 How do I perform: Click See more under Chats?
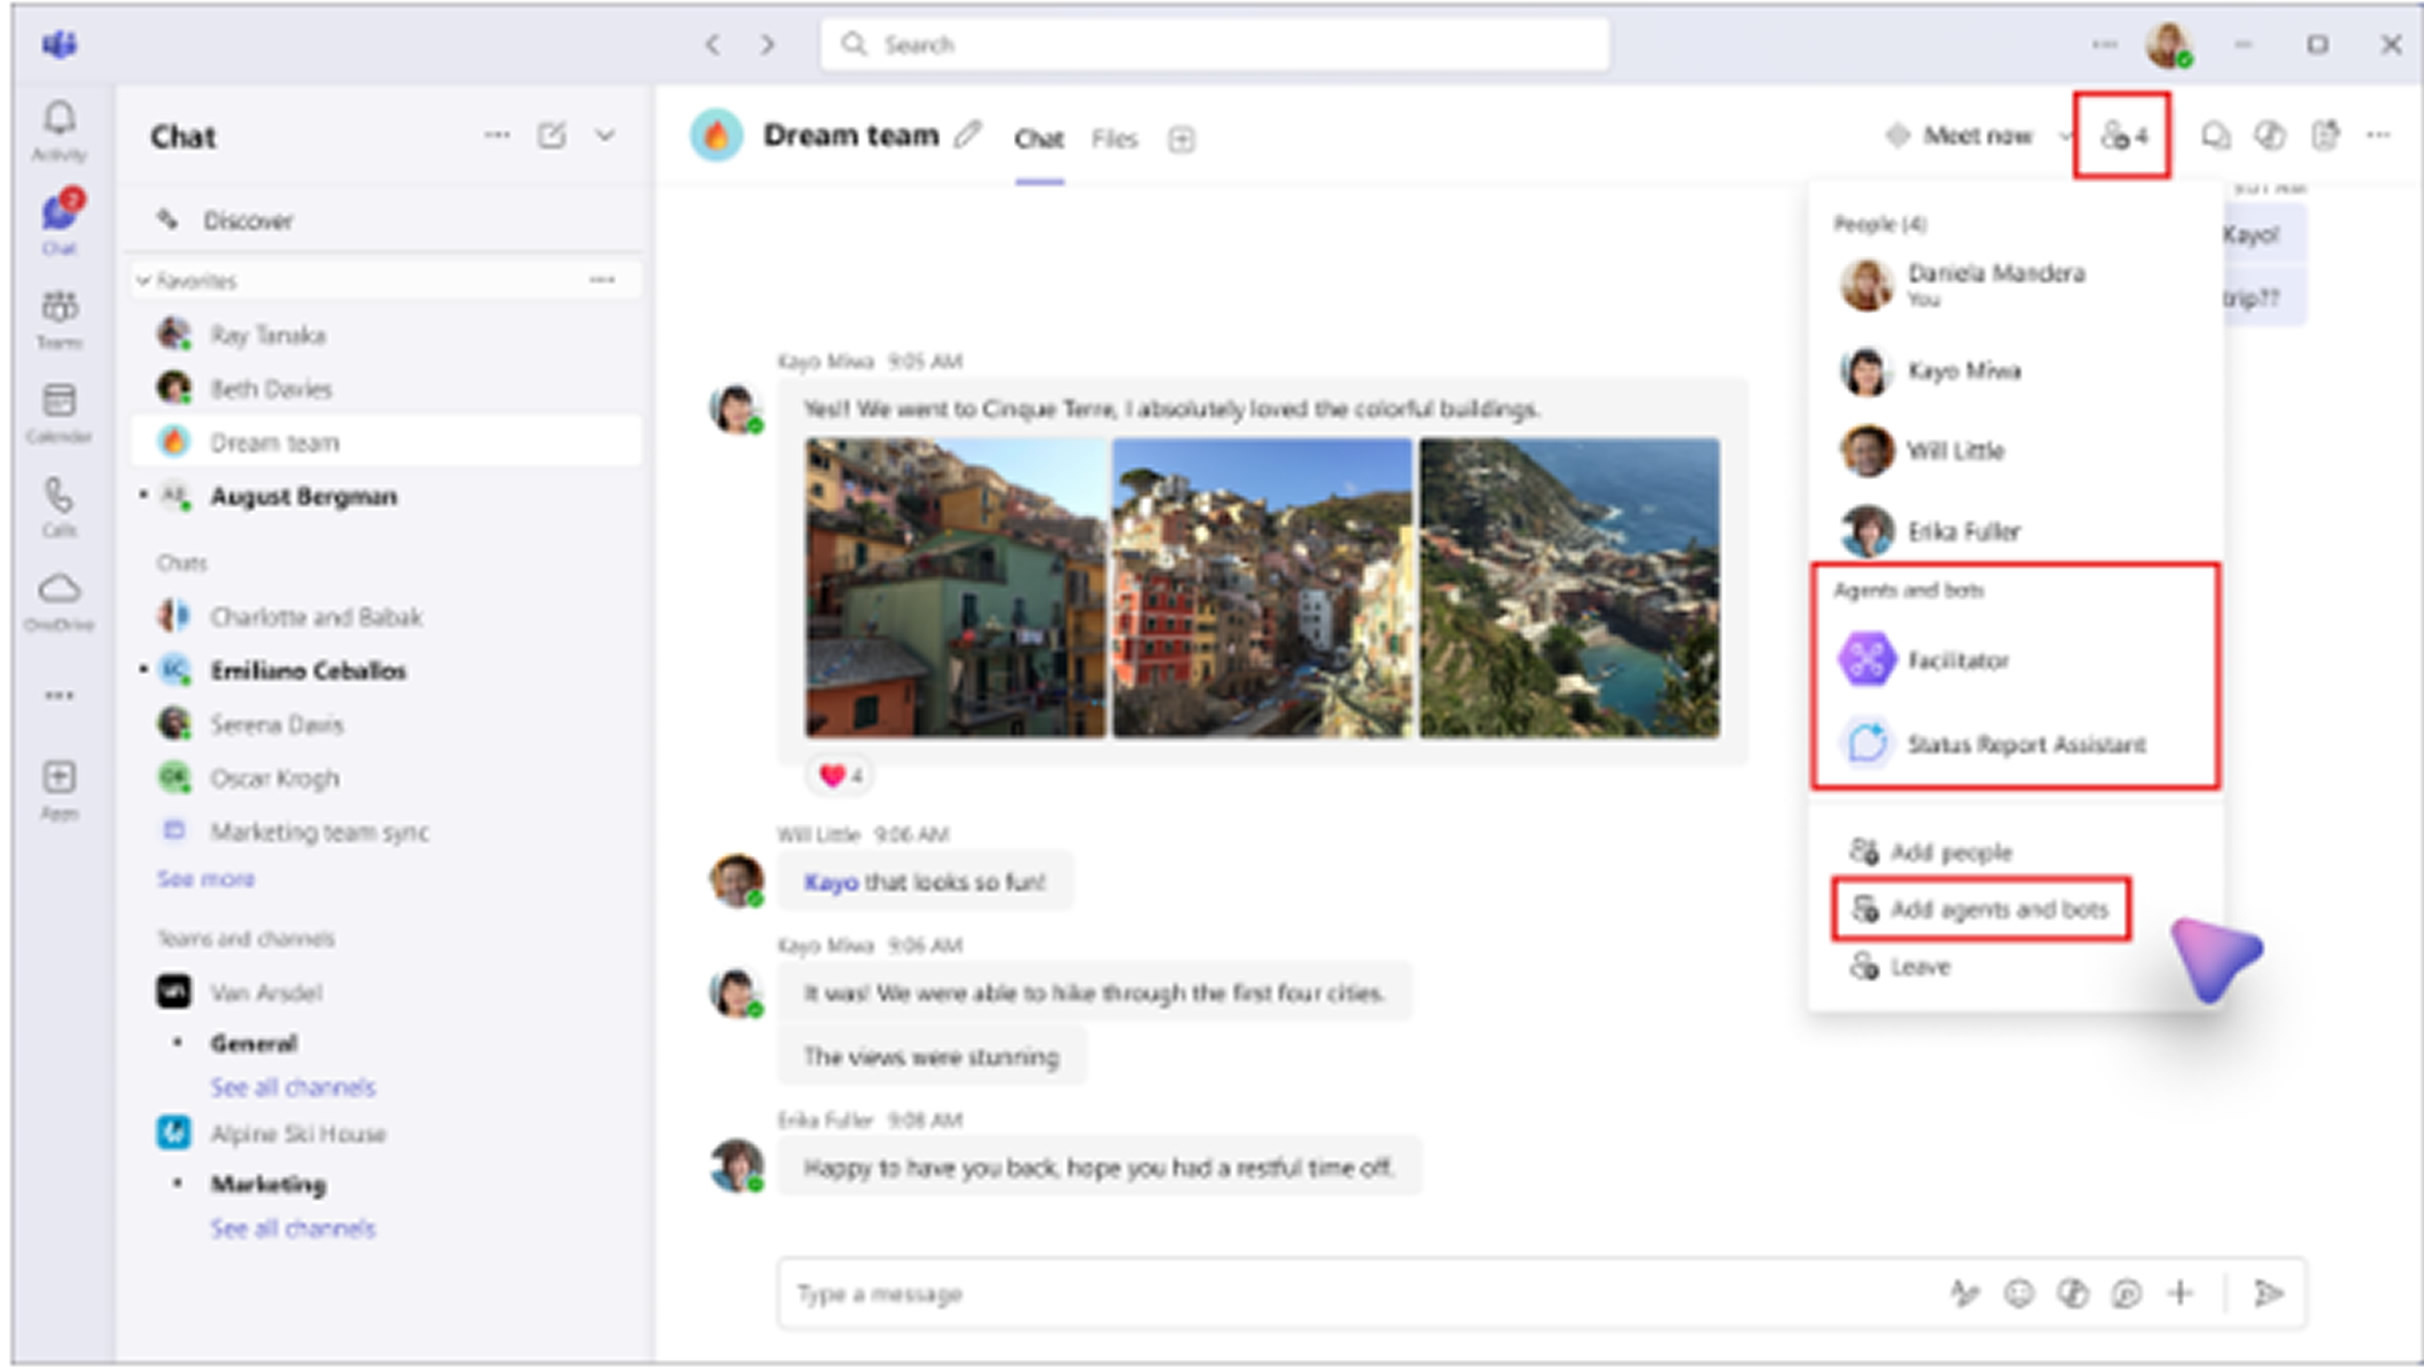205,879
